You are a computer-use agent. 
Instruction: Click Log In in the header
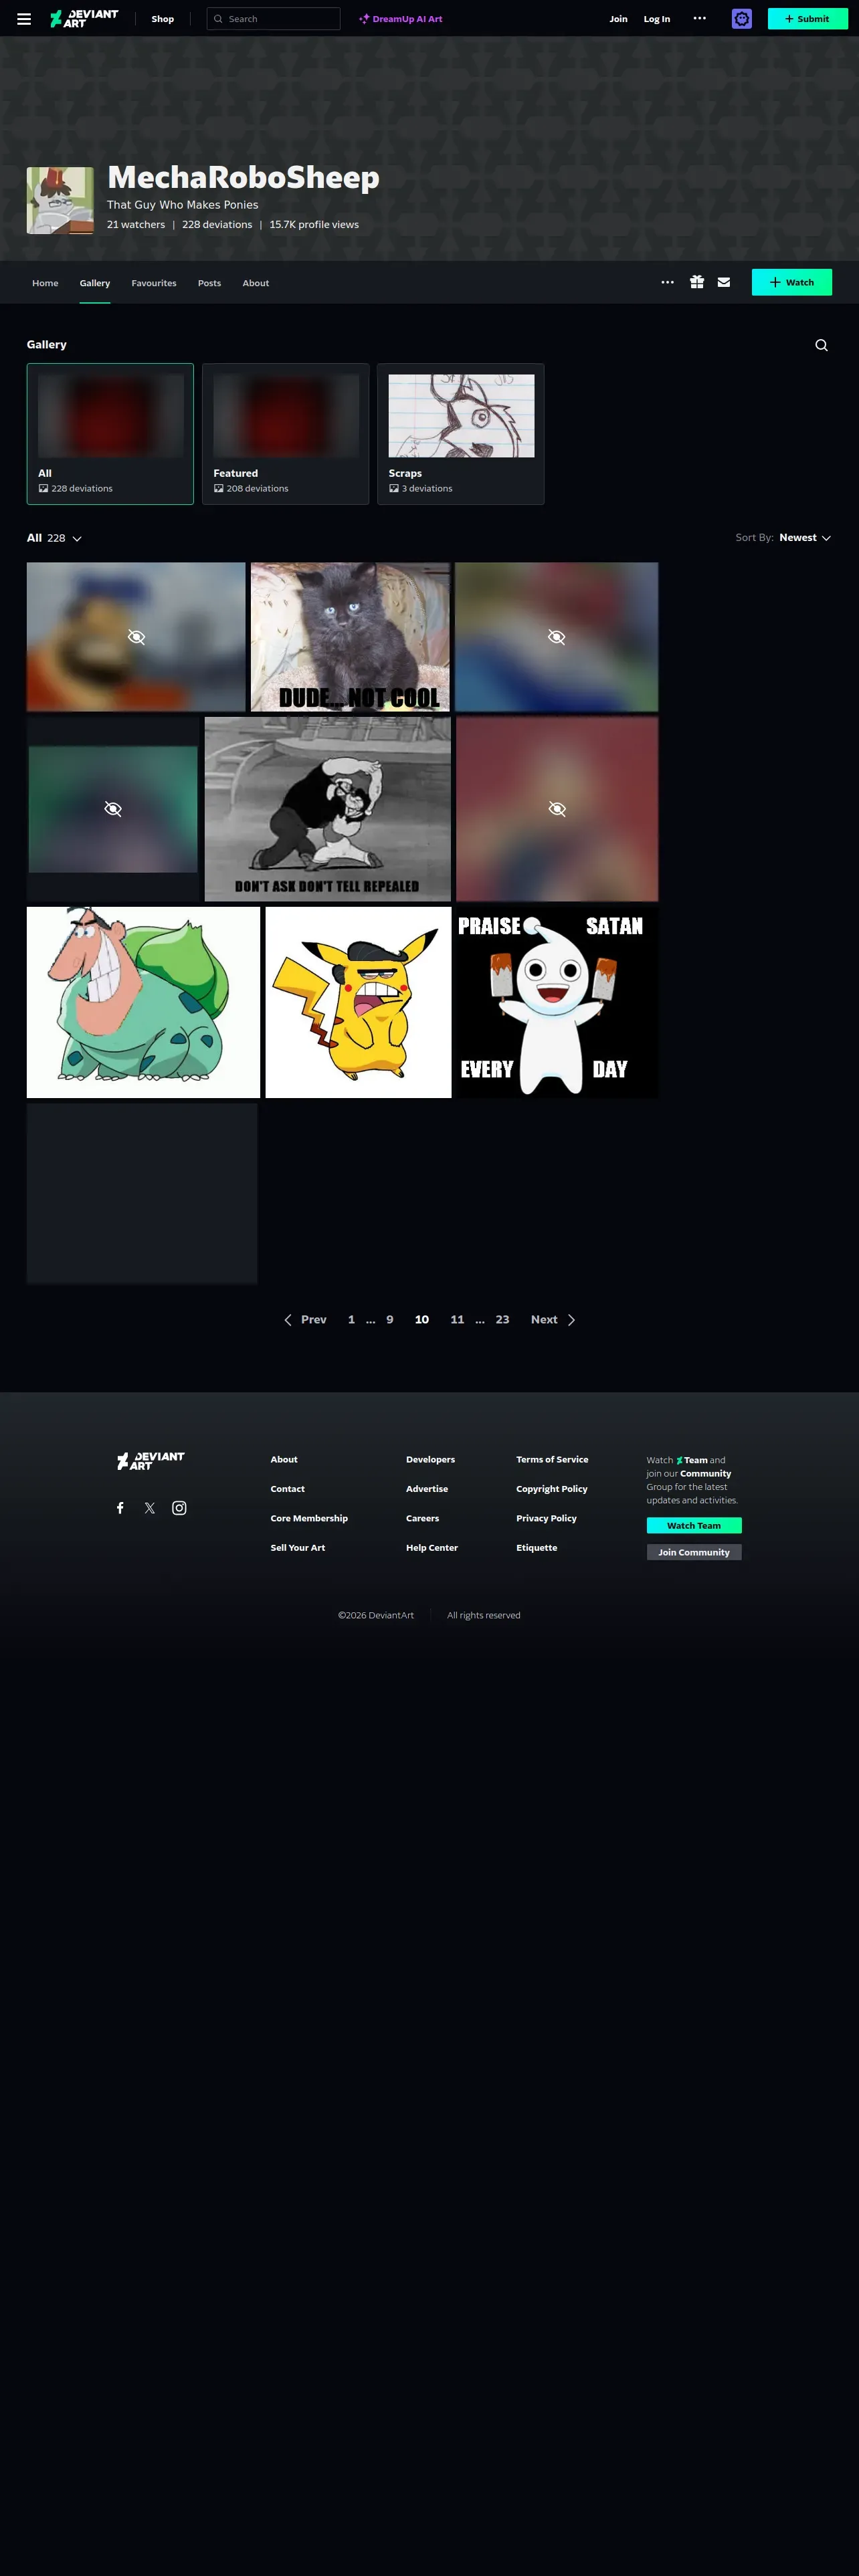click(657, 19)
